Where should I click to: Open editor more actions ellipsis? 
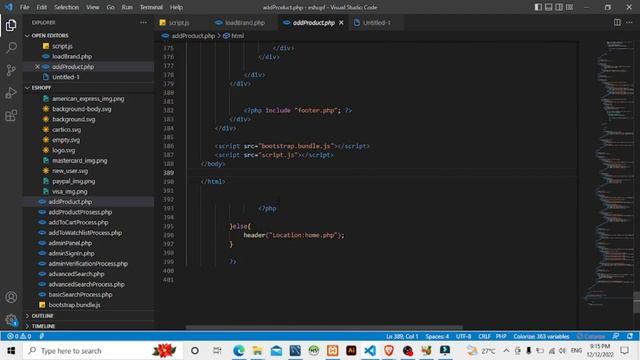(x=629, y=22)
